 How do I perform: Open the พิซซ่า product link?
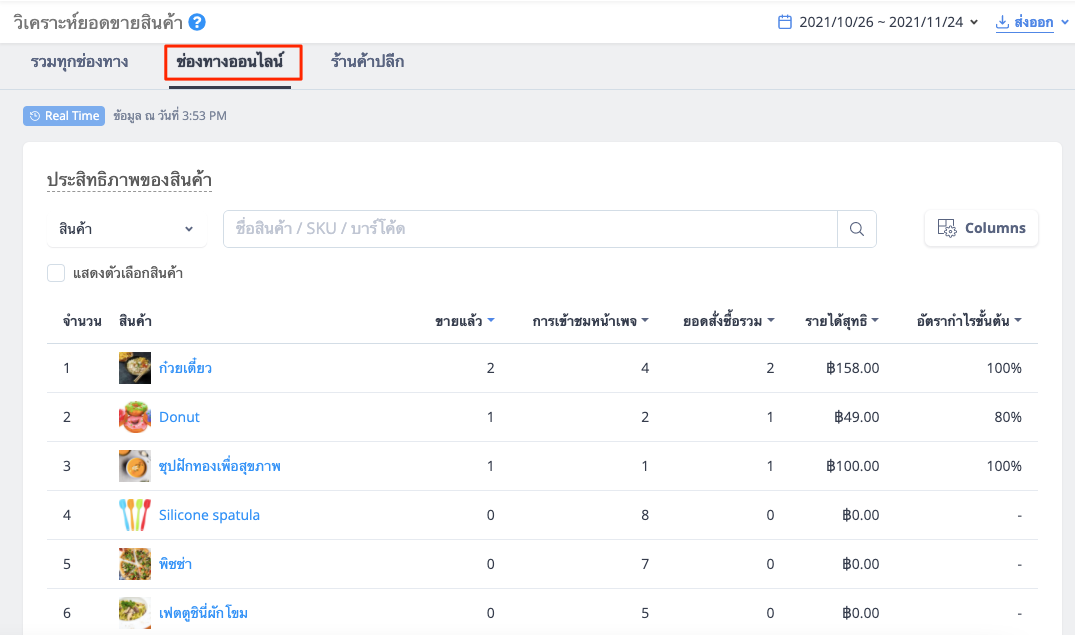176,564
